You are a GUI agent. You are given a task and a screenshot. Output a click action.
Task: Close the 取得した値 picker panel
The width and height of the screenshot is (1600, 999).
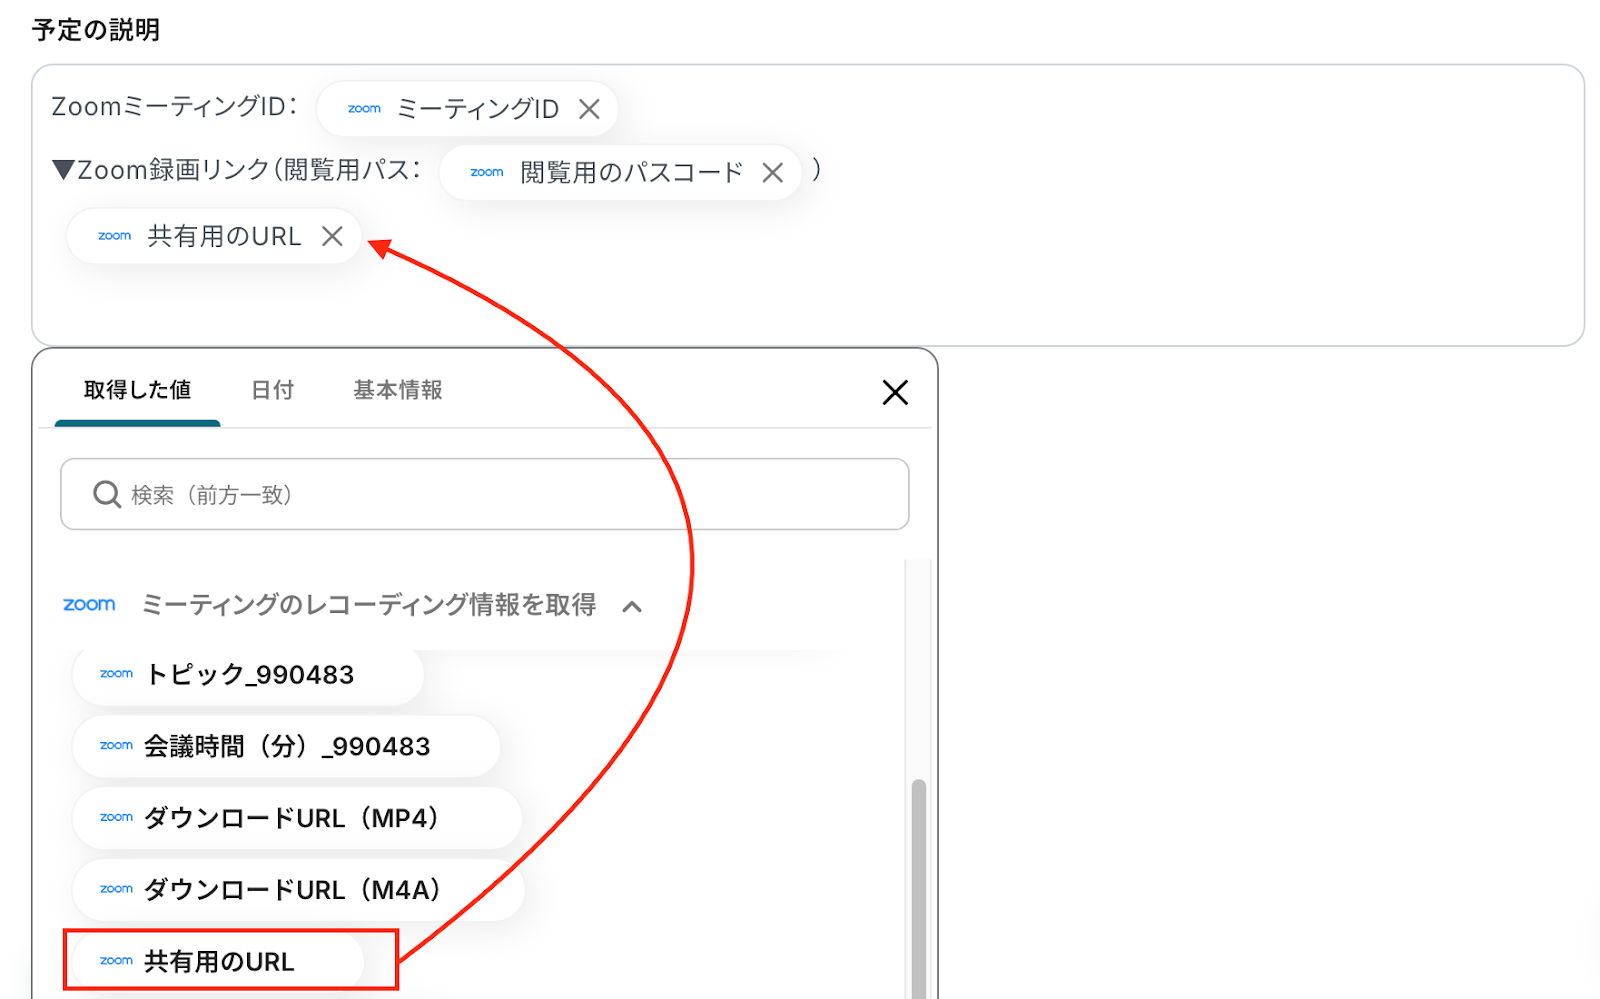[x=895, y=392]
